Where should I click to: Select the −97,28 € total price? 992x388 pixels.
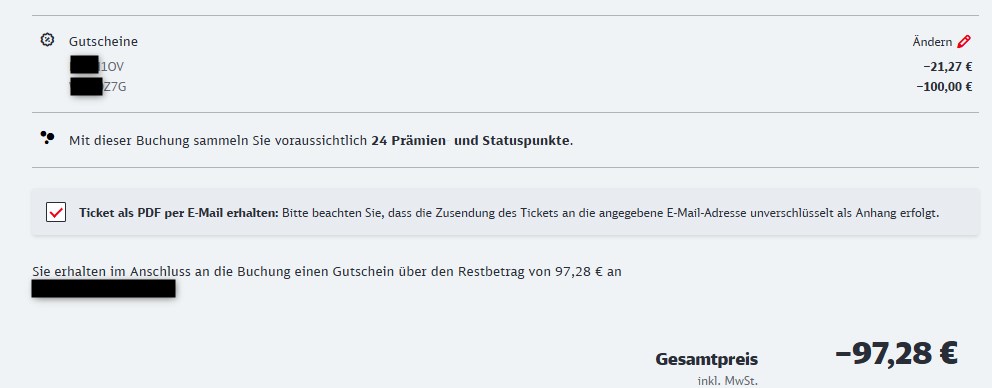(x=896, y=353)
